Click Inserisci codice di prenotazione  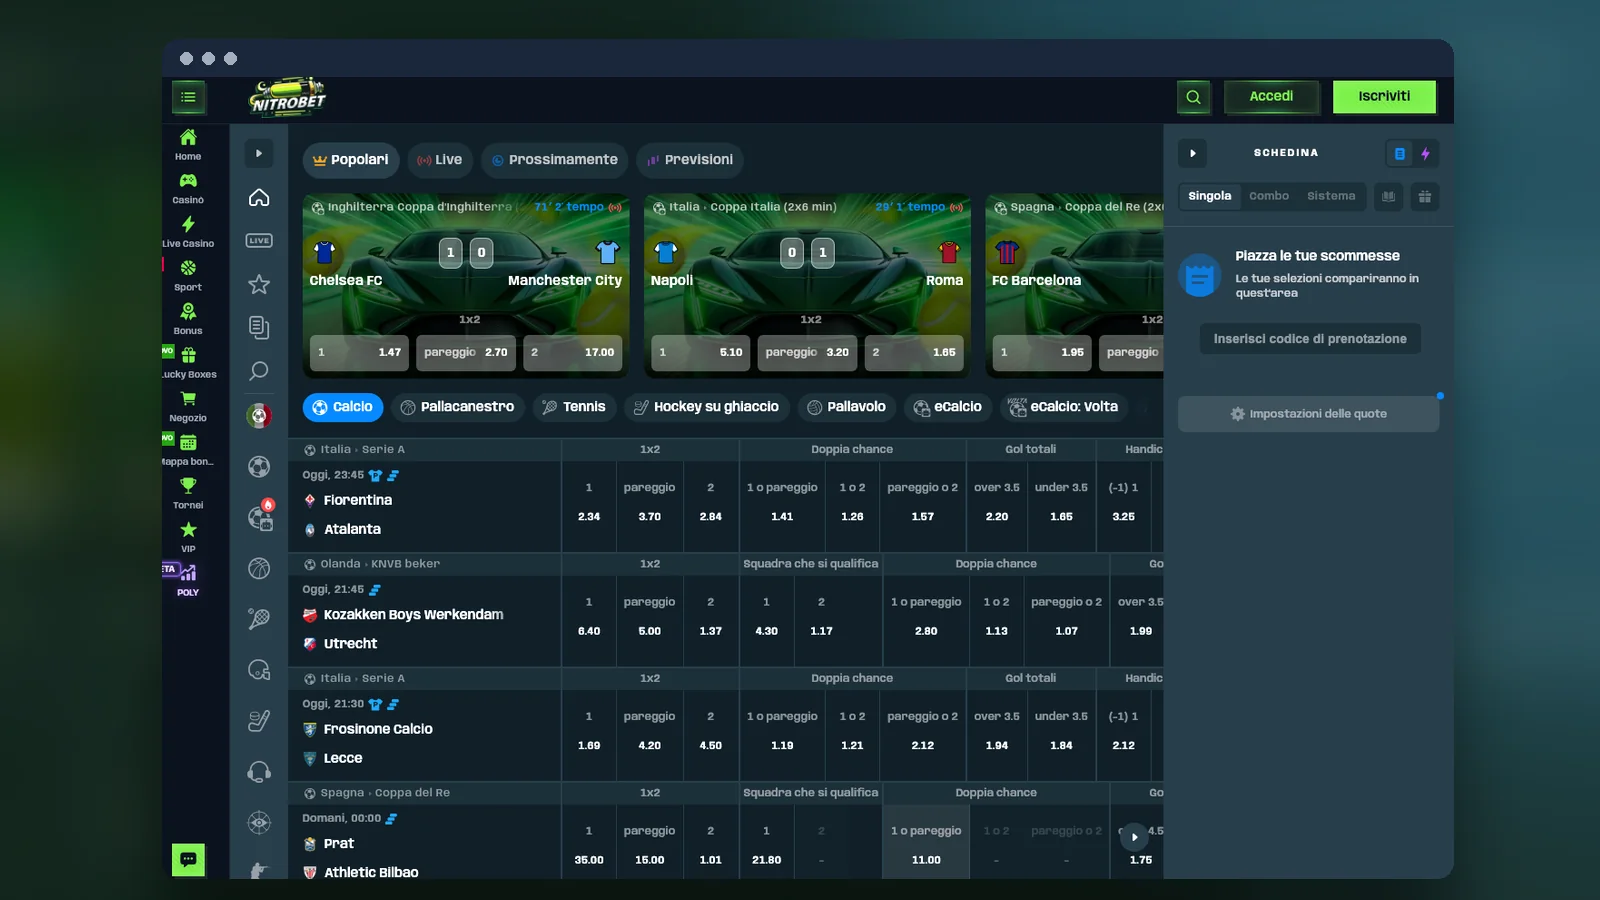click(1310, 339)
